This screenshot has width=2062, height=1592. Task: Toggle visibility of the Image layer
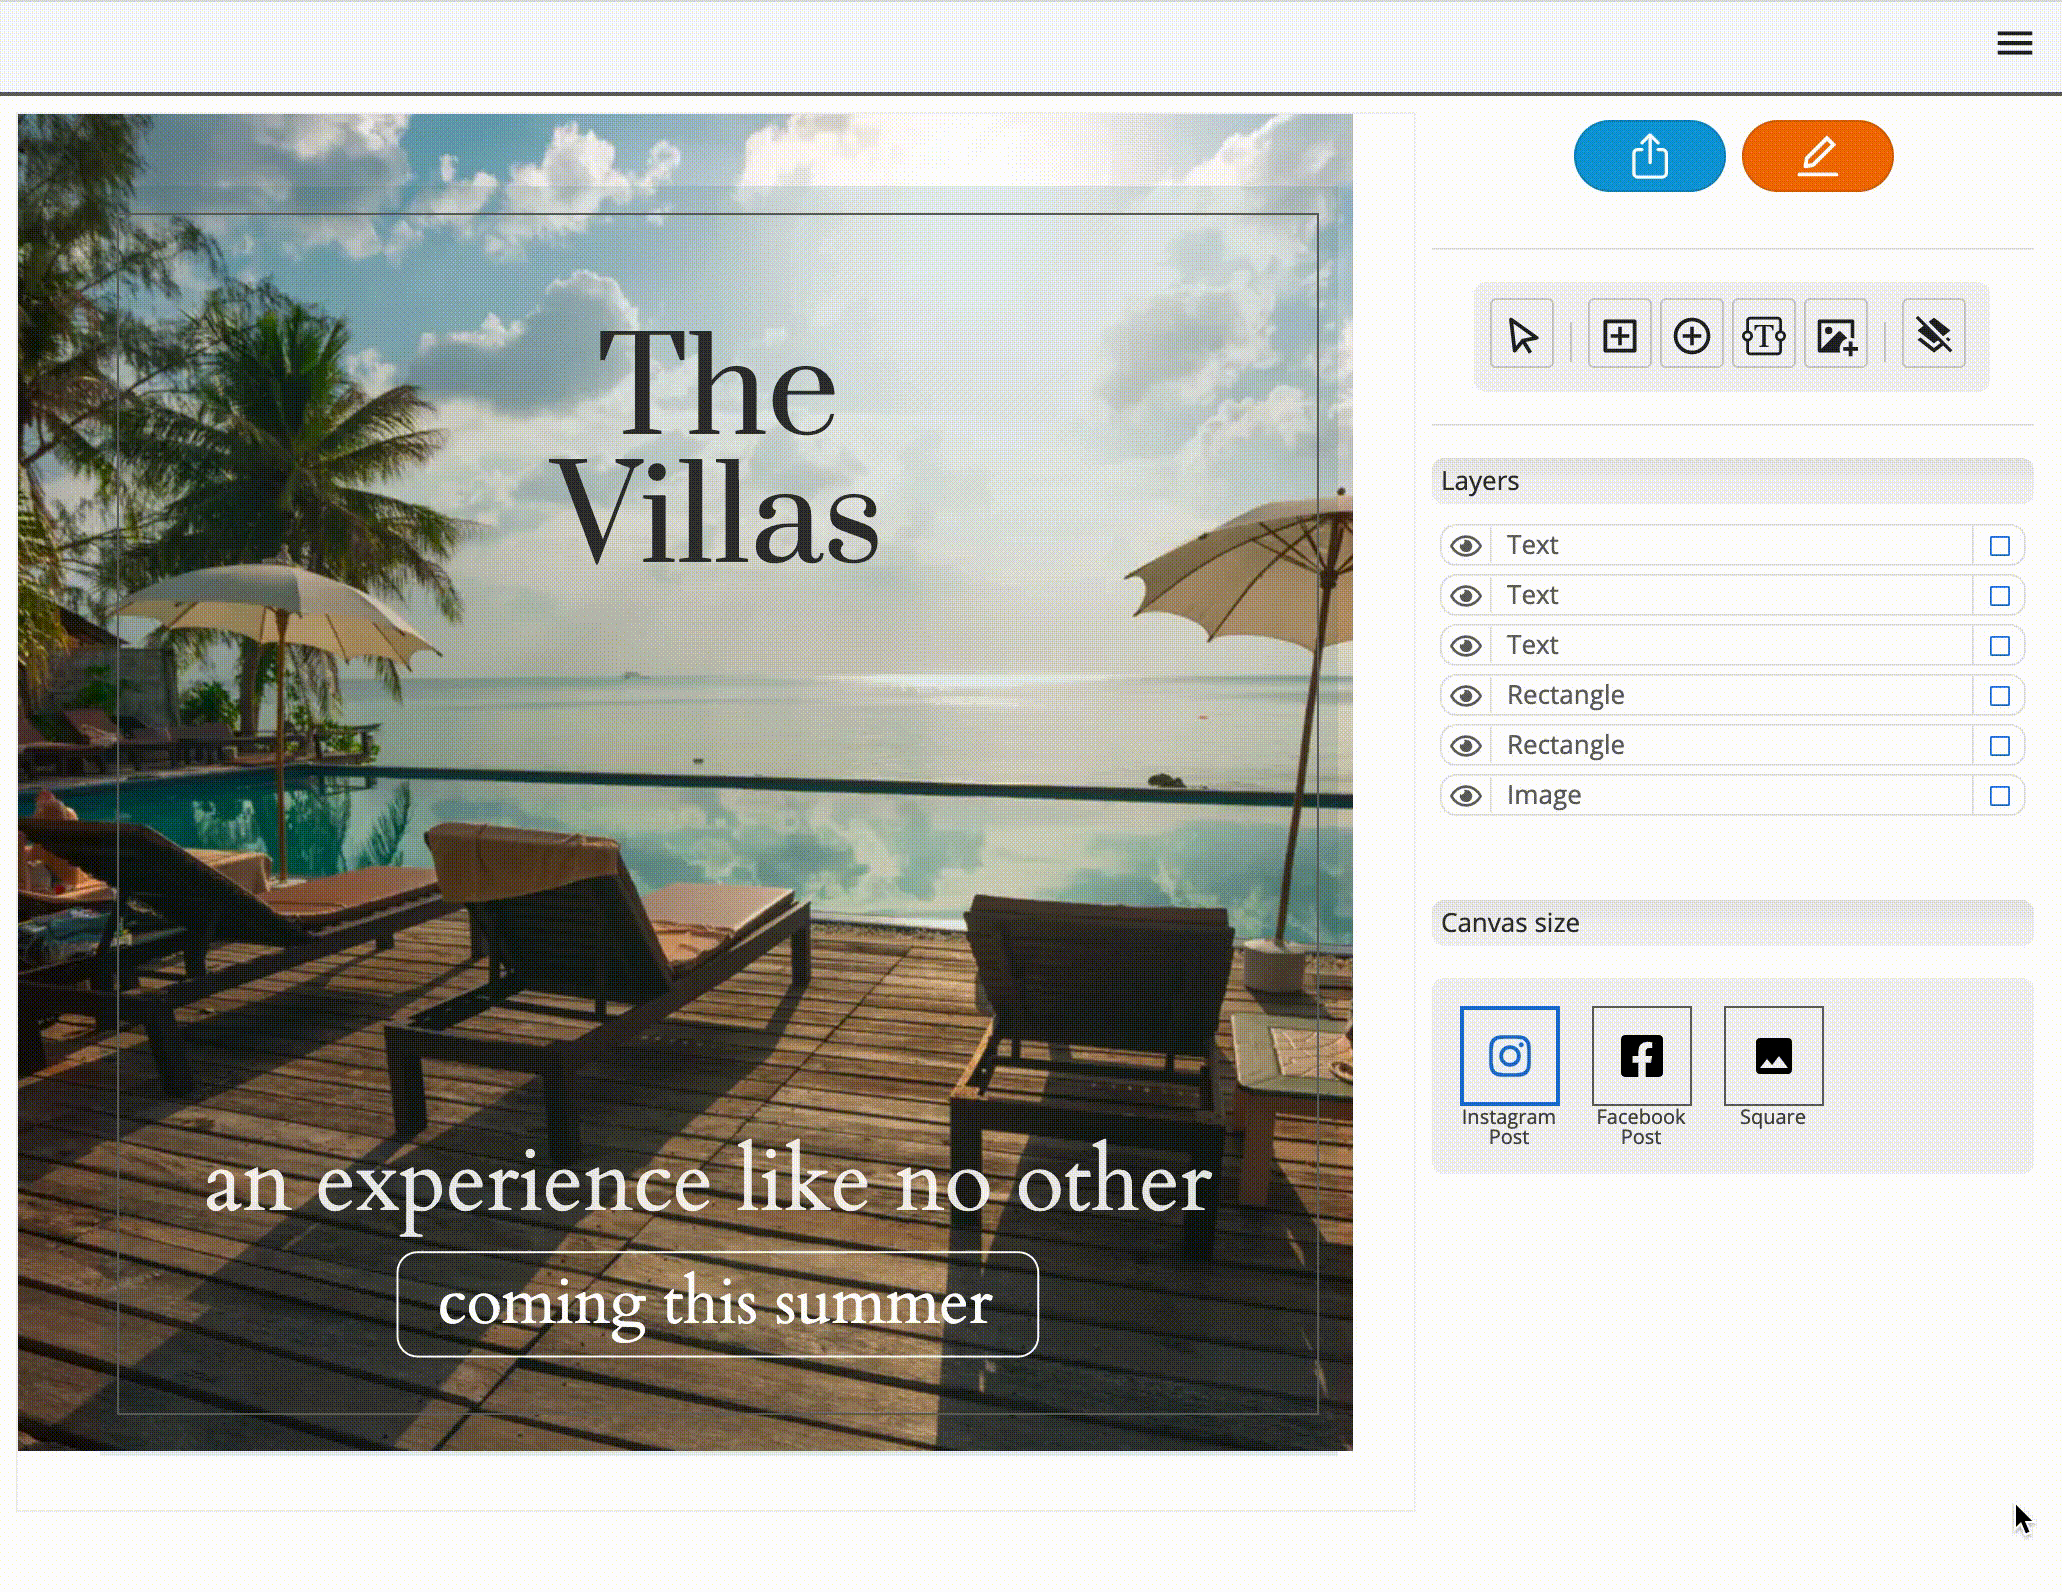[x=1466, y=796]
